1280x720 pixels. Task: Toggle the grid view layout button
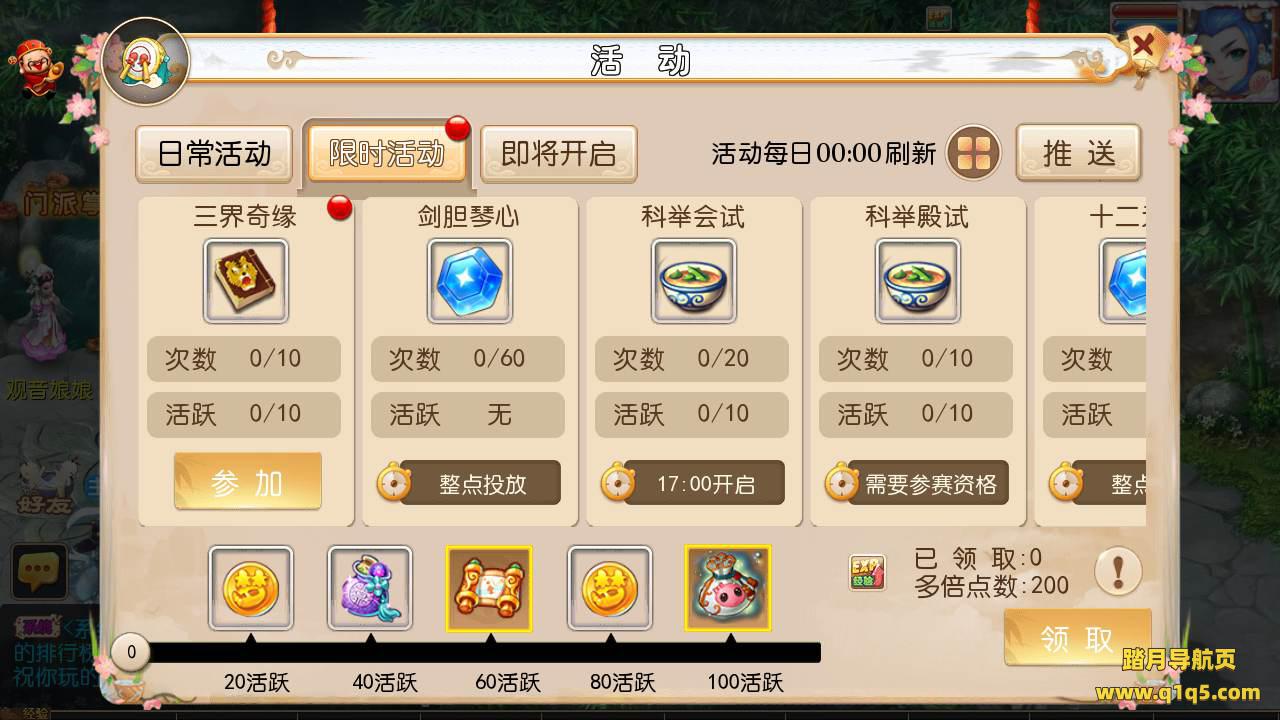[974, 153]
